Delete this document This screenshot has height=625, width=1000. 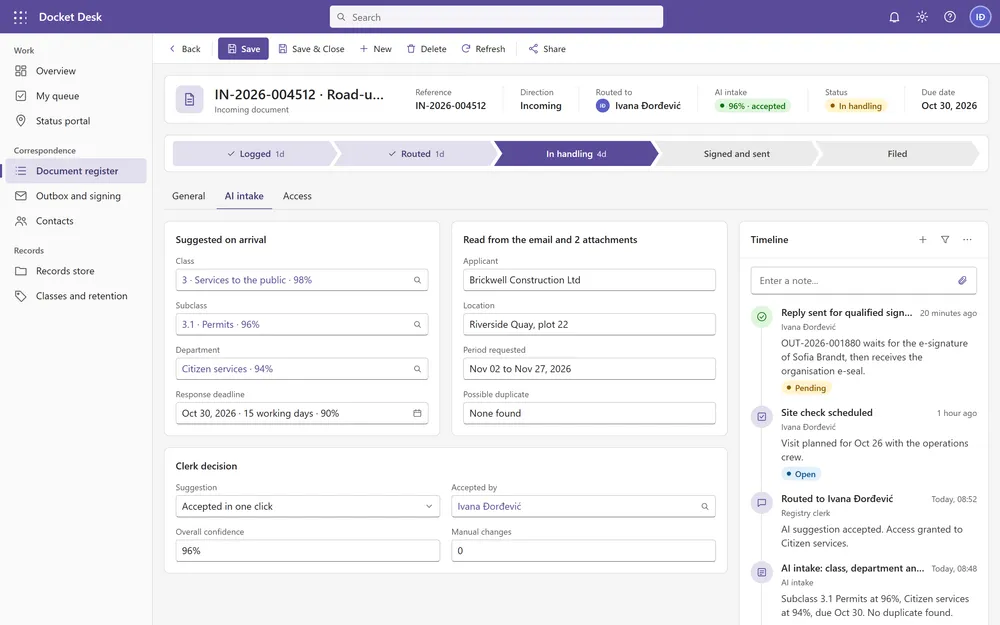coord(427,49)
